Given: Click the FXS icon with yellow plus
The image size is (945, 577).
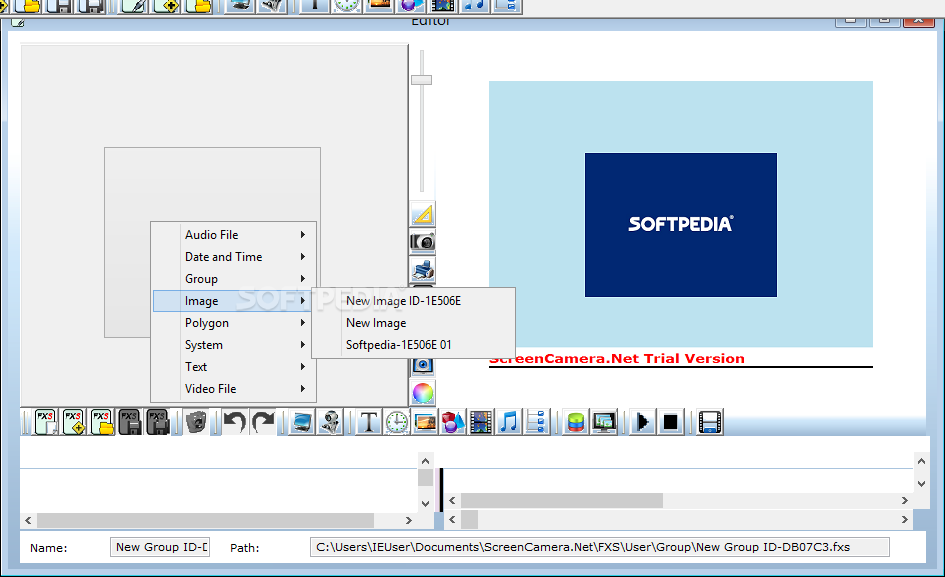Looking at the screenshot, I should pyautogui.click(x=74, y=422).
